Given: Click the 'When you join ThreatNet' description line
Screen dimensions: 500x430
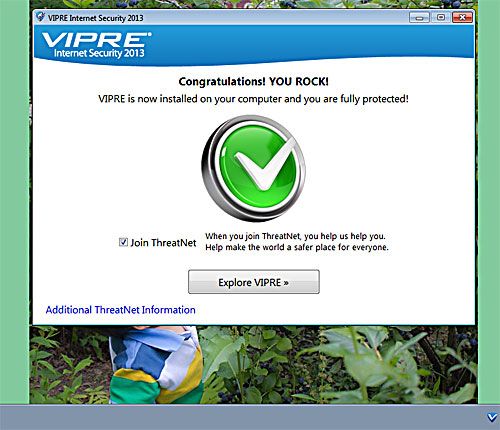Looking at the screenshot, I should click(x=295, y=236).
